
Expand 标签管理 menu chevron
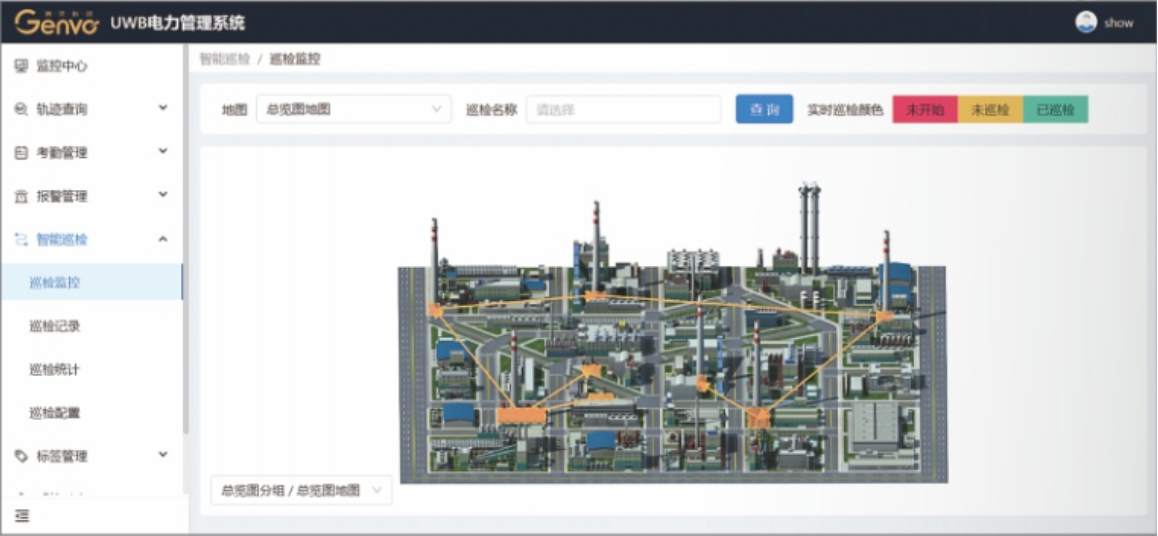pyautogui.click(x=163, y=455)
